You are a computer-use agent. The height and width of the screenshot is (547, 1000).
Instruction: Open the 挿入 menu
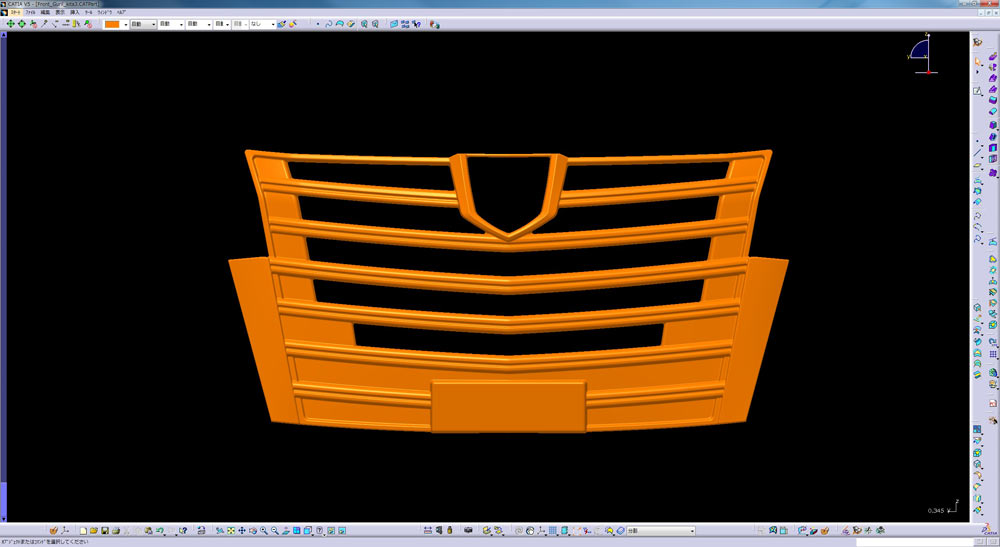(x=75, y=12)
